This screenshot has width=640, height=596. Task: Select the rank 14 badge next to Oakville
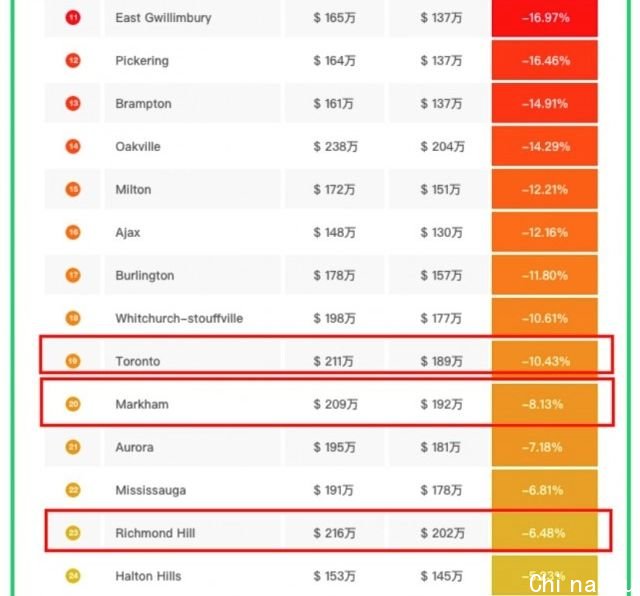[x=73, y=146]
